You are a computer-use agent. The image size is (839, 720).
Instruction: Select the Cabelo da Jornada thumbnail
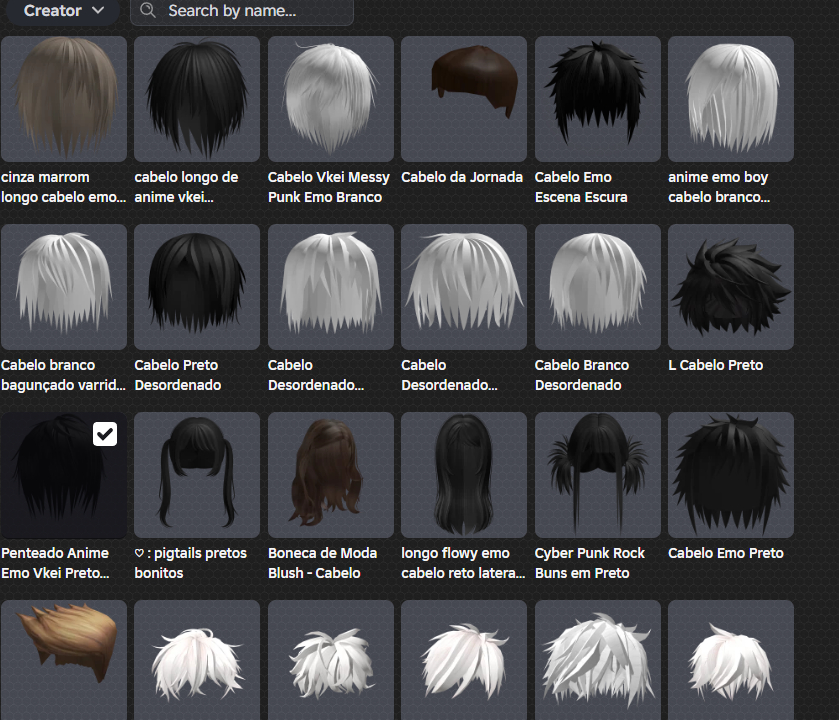tap(464, 99)
